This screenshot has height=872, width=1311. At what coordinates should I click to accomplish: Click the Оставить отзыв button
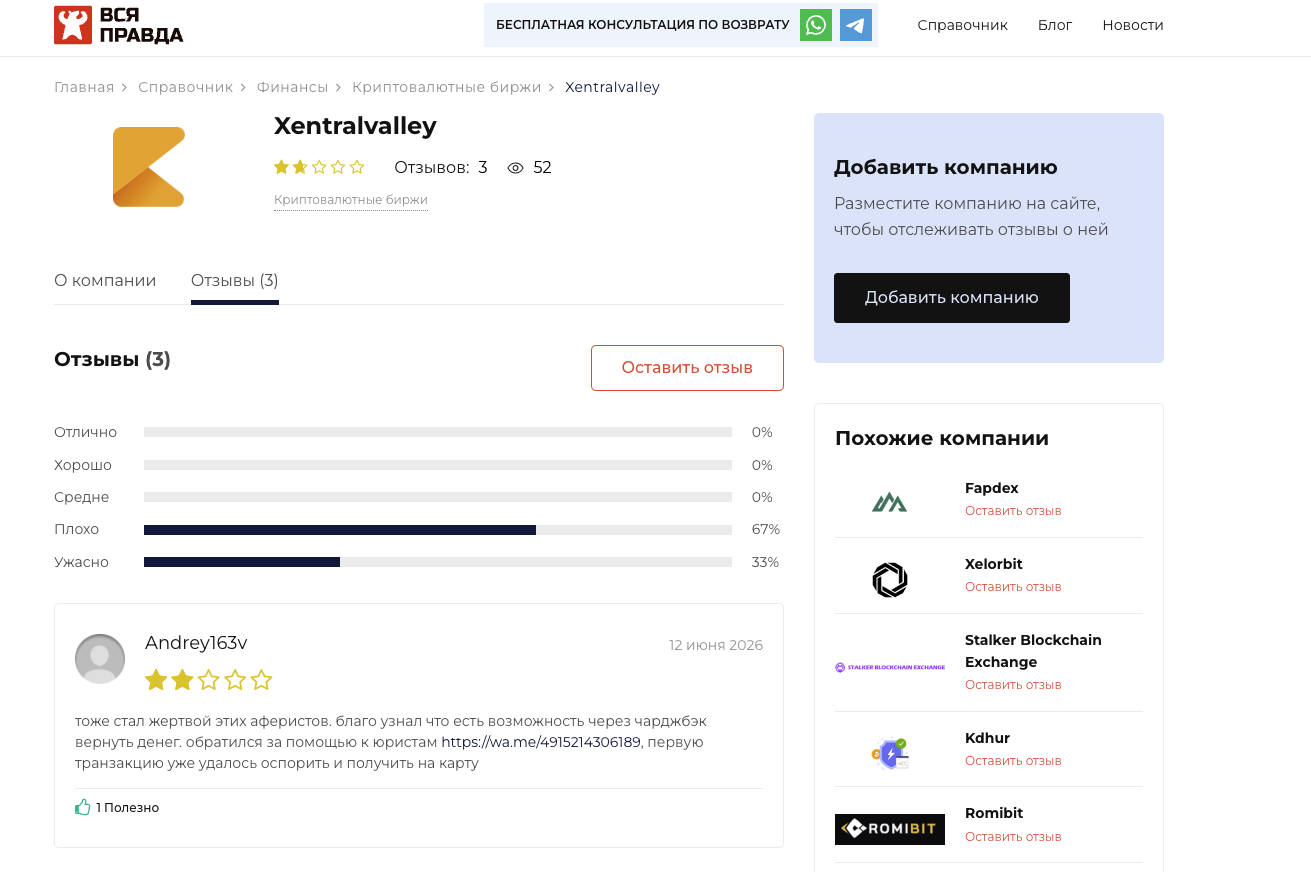point(687,368)
